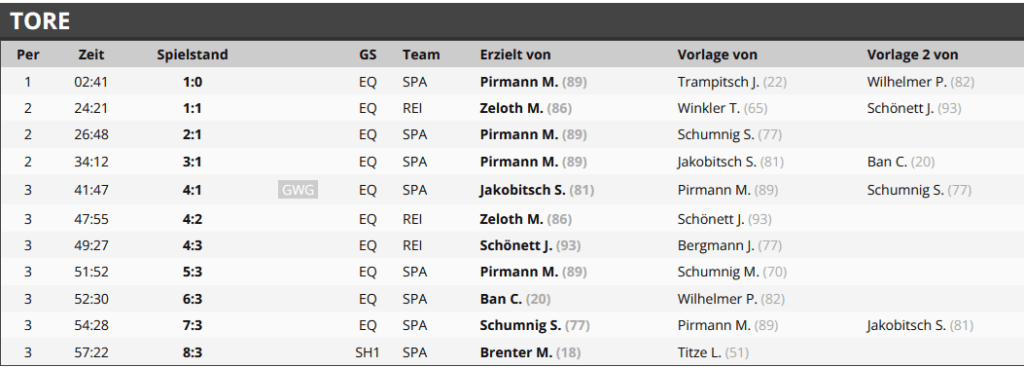Click scorer Ban C. on the 6:3 goal
The height and width of the screenshot is (367, 1024).
coord(501,298)
